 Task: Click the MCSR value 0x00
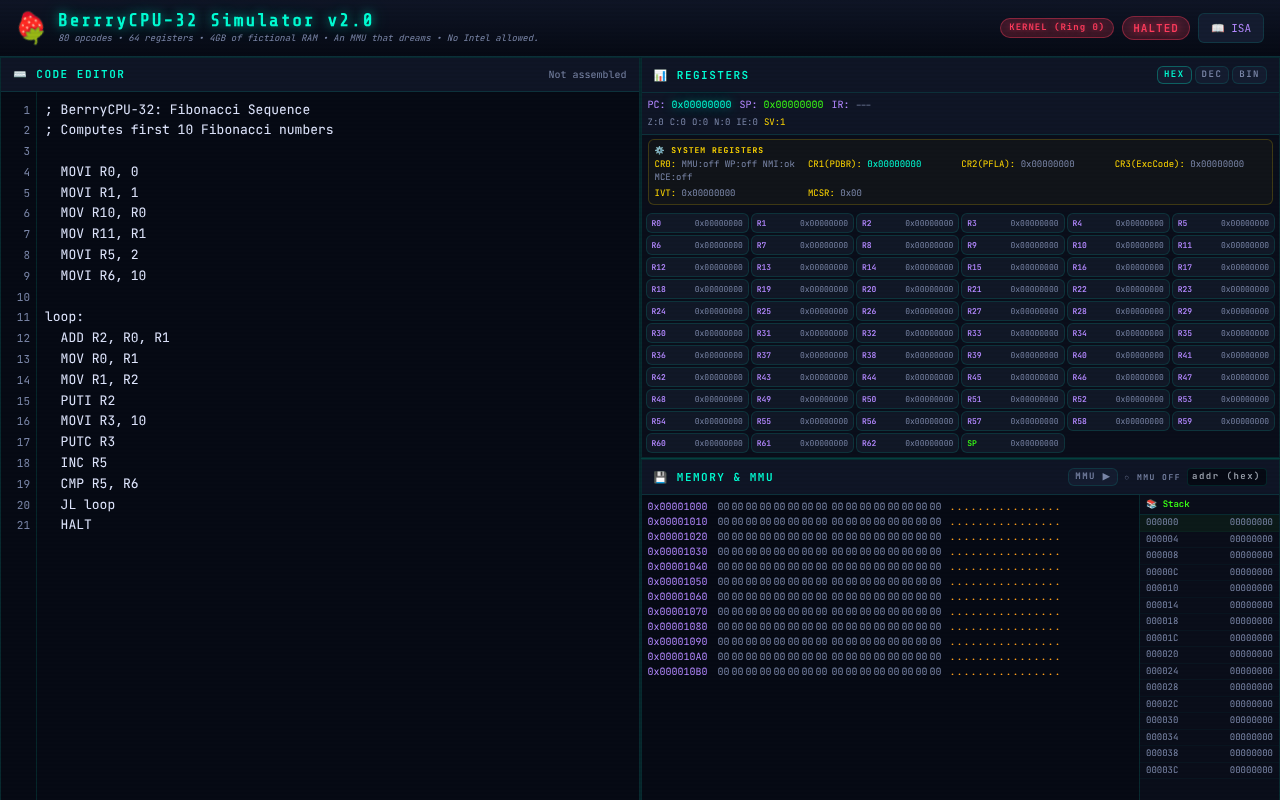pyautogui.click(x=851, y=193)
